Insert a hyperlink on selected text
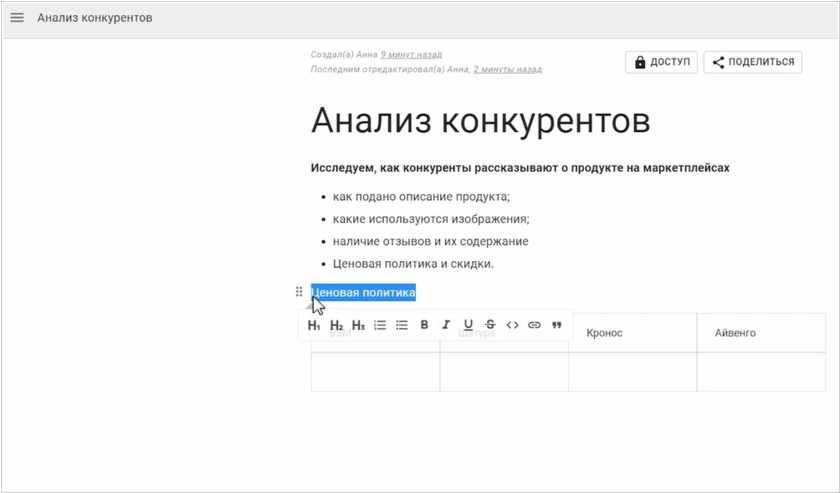840x493 pixels. (534, 325)
